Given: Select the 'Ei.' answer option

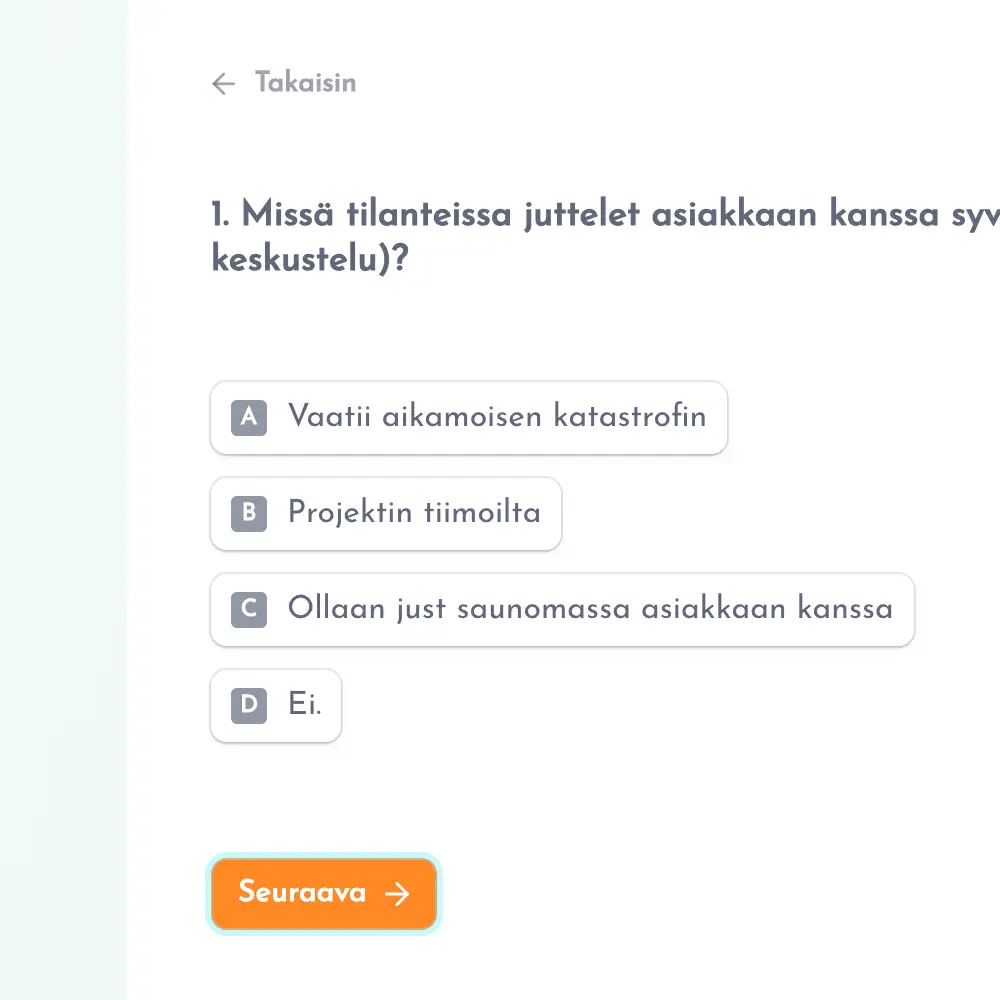Looking at the screenshot, I should point(275,705).
